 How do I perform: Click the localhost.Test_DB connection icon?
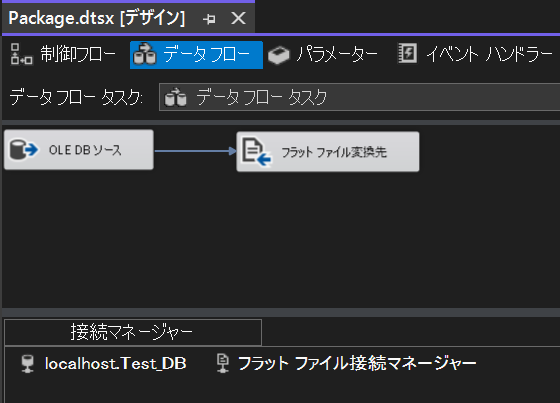click(28, 364)
